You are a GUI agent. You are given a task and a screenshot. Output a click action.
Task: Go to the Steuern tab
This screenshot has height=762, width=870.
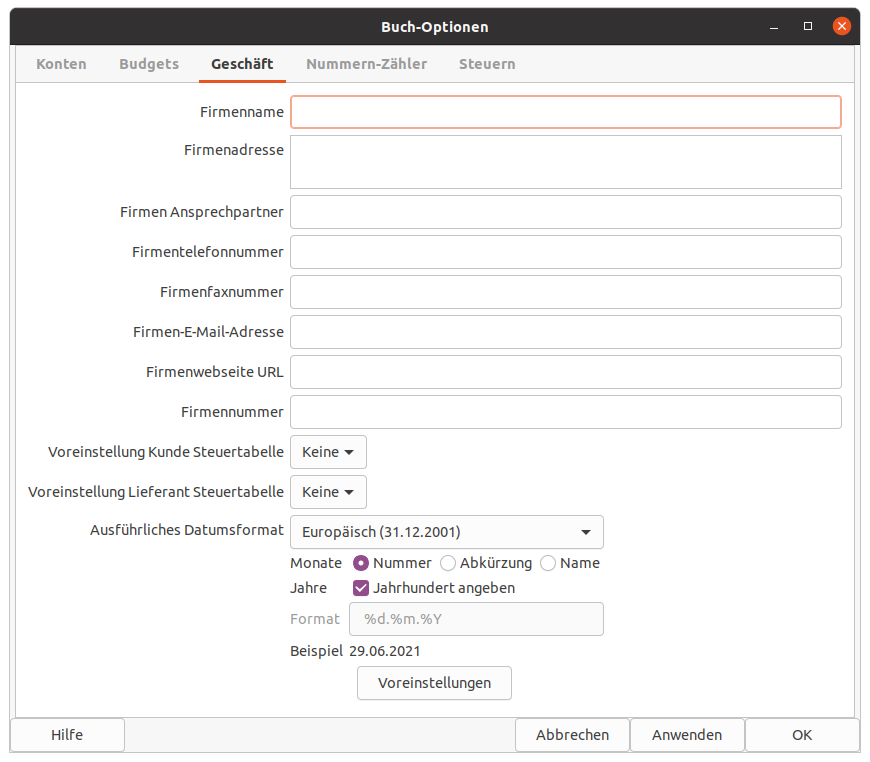[487, 64]
